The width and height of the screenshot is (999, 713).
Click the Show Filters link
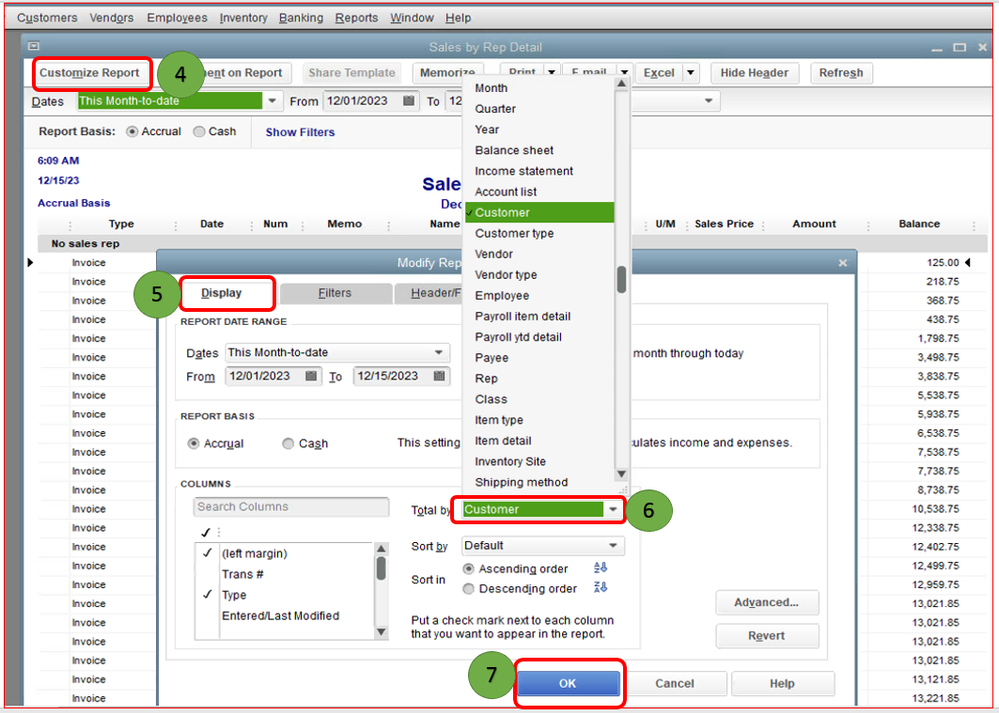pos(300,132)
